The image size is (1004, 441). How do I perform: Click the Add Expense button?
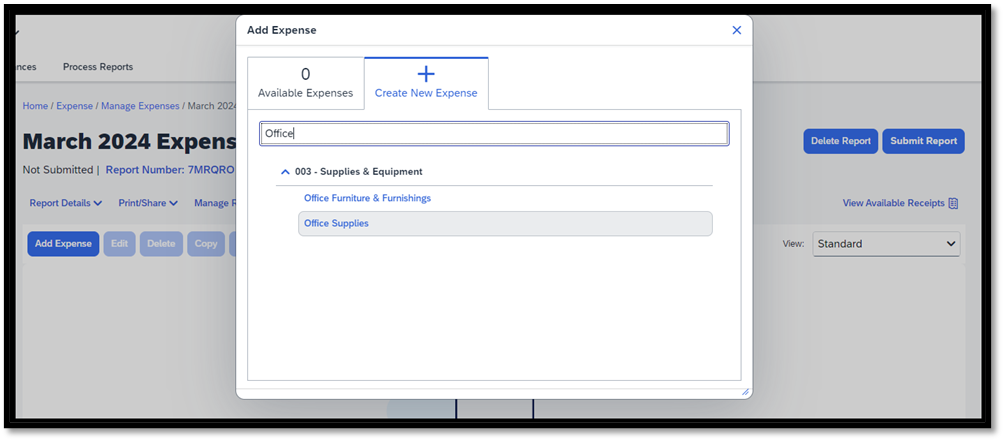[63, 244]
